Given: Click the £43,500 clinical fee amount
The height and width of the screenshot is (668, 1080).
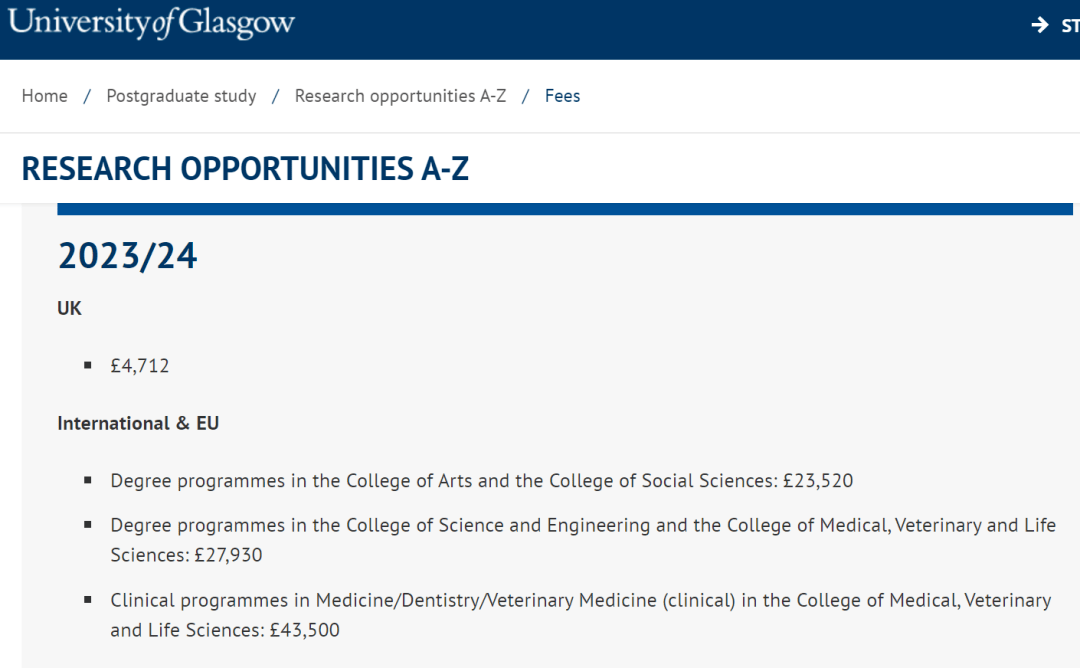Looking at the screenshot, I should 304,630.
